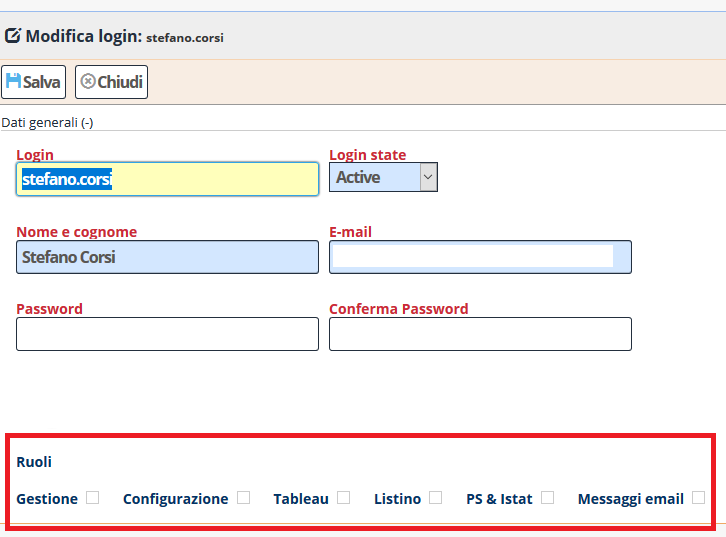The height and width of the screenshot is (537, 726).
Task: Click the edit pencil icon beside Modifica login
Action: 13,36
